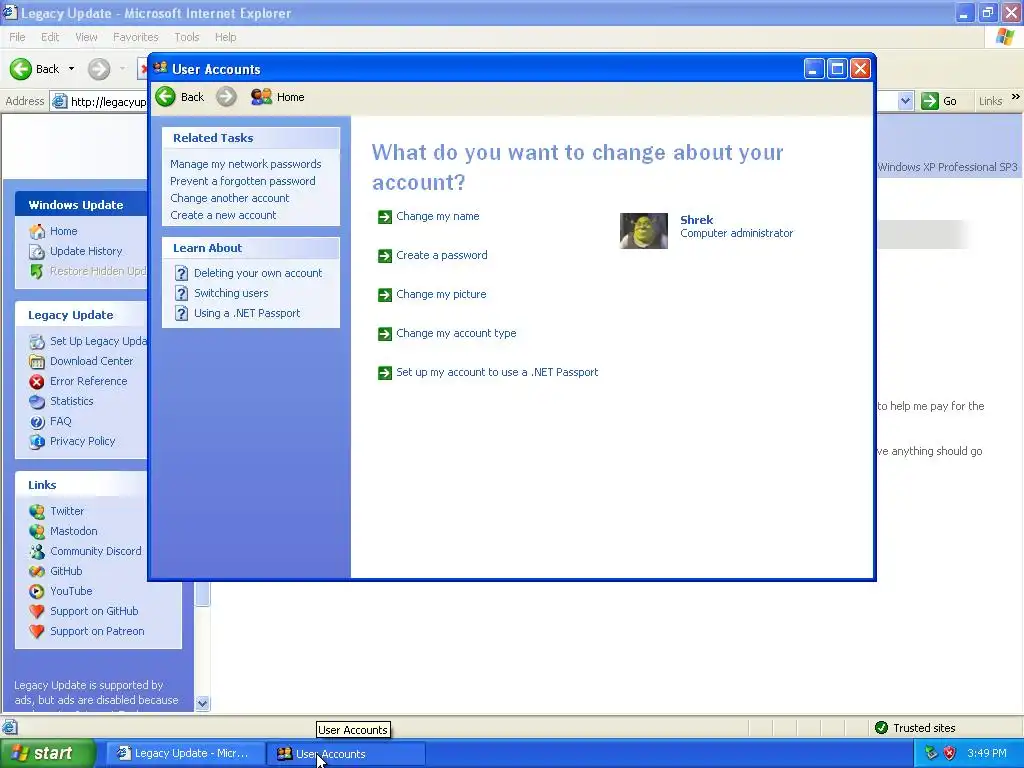Click the Prevent a forgotten password link

click(x=243, y=181)
